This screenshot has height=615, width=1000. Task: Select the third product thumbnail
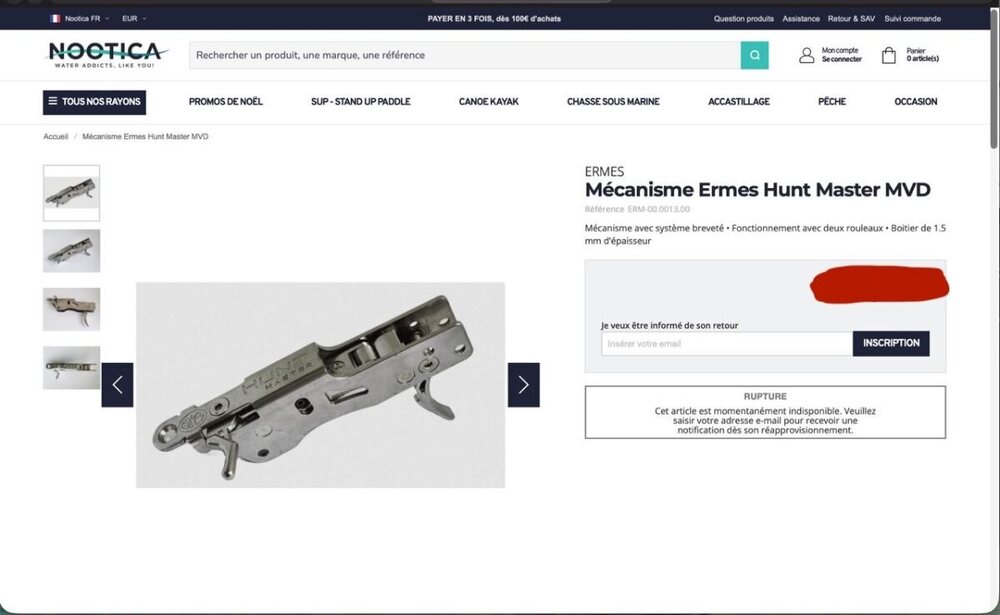coord(71,309)
